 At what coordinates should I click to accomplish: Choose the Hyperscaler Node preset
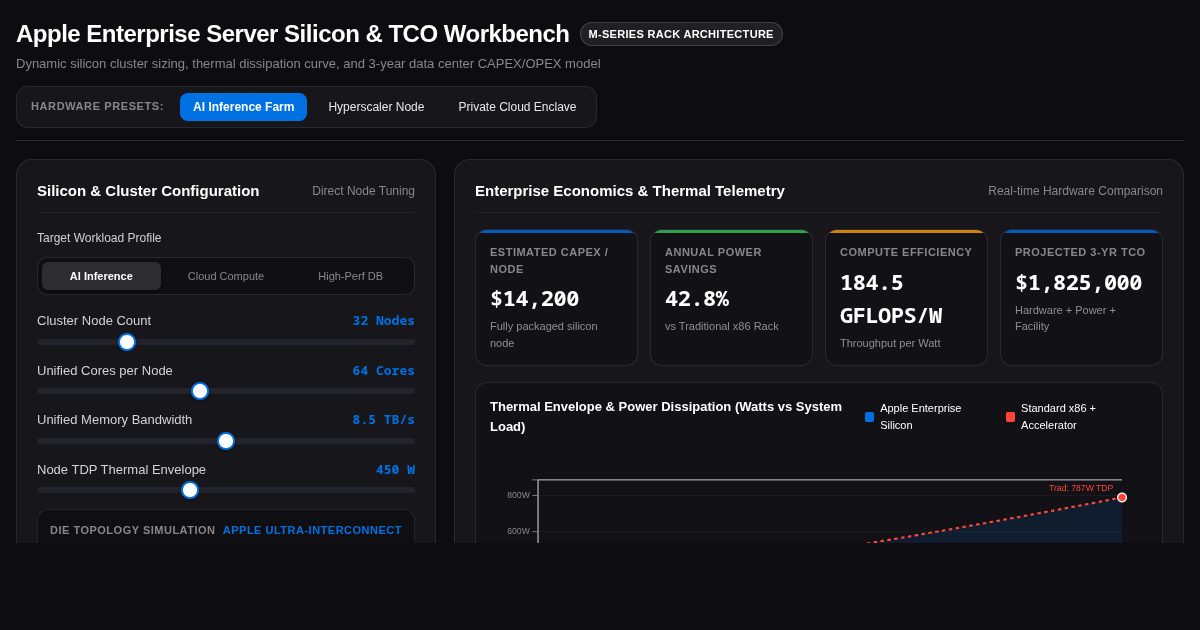click(376, 107)
